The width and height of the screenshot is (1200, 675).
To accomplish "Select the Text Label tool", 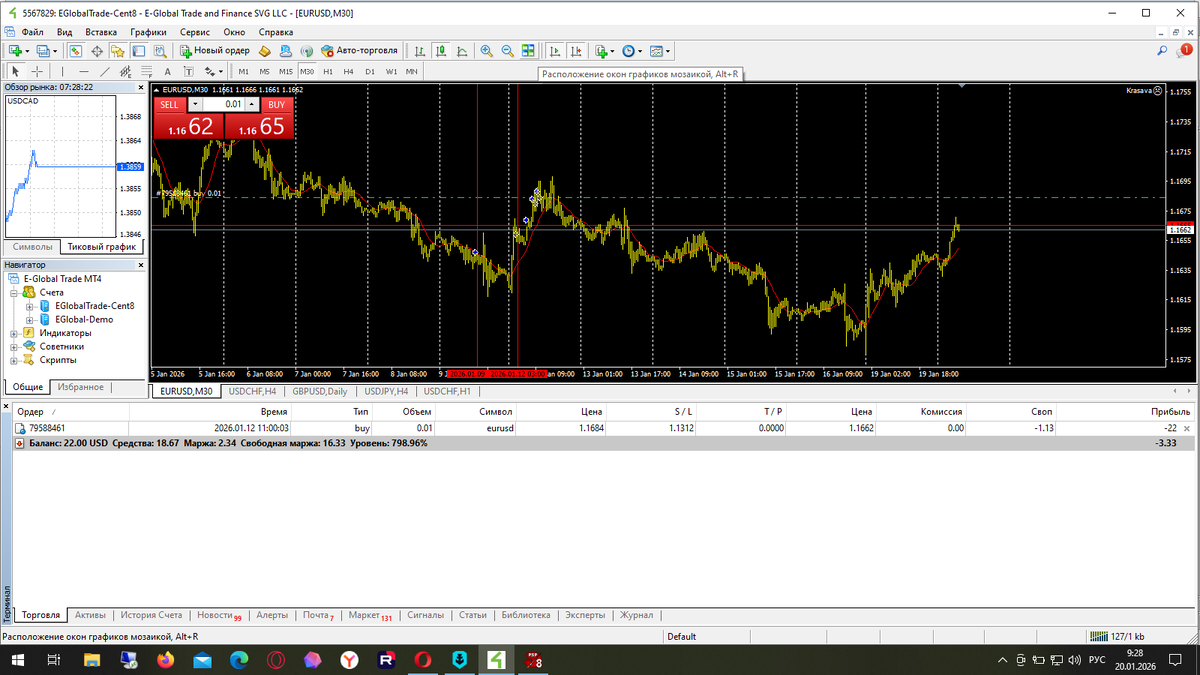I will pos(188,71).
